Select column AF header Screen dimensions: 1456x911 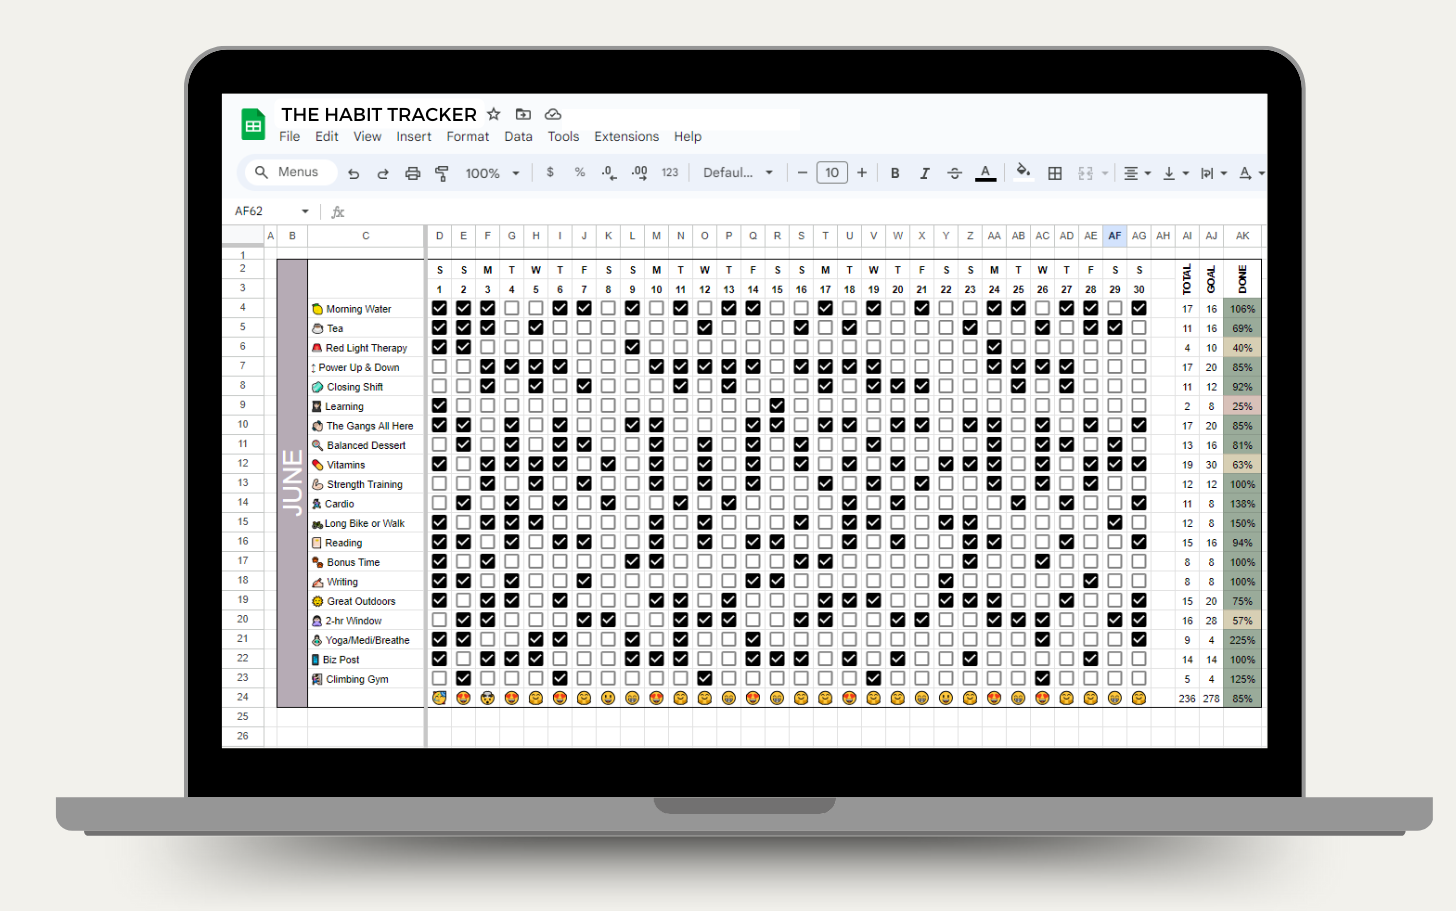(1115, 236)
